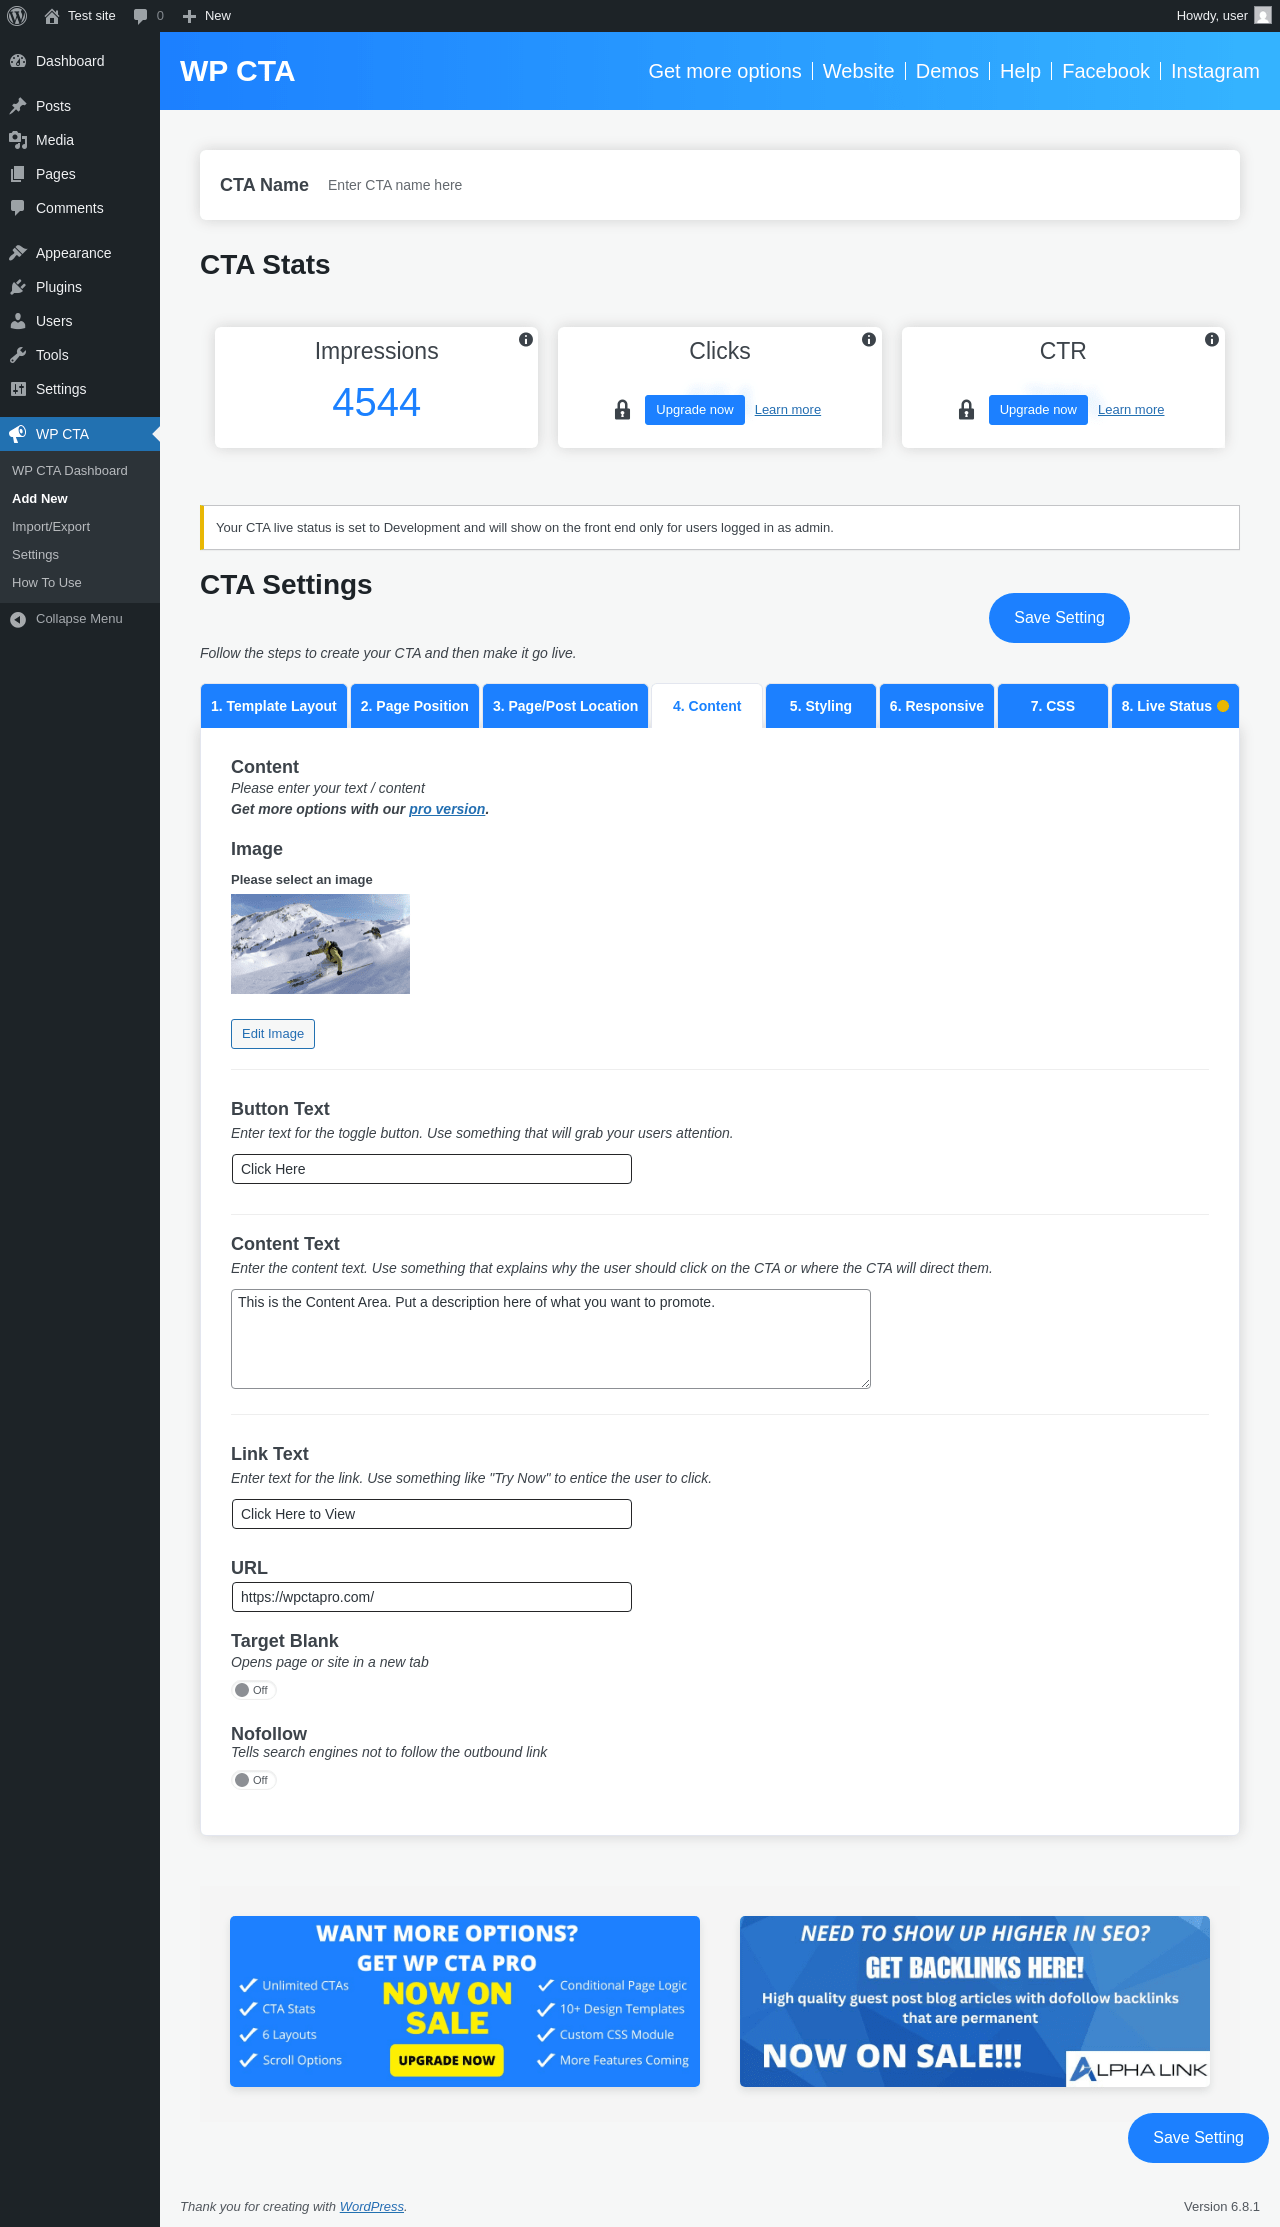Click the Tools wrench icon
Viewport: 1280px width, 2227px height.
click(18, 355)
